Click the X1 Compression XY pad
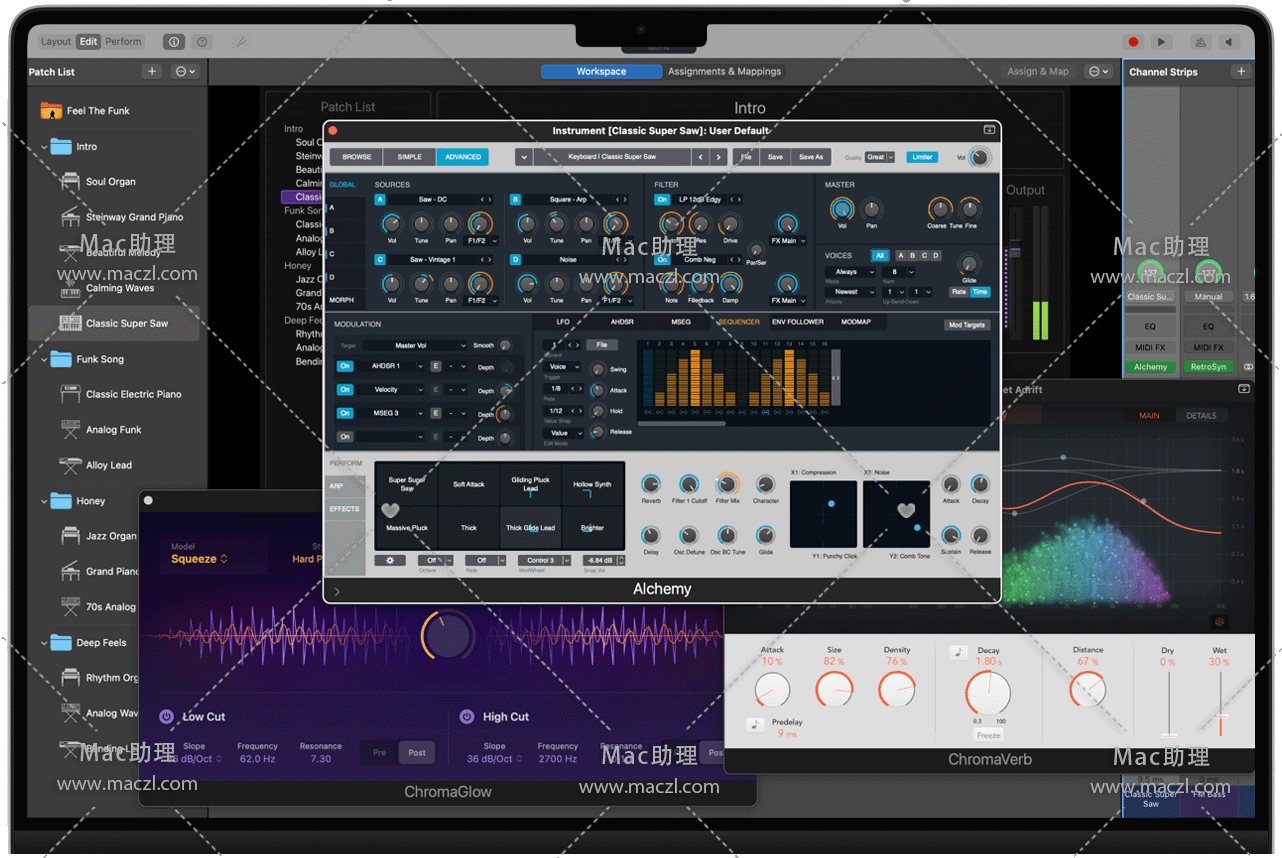Viewport: 1282px width, 858px height. (823, 514)
